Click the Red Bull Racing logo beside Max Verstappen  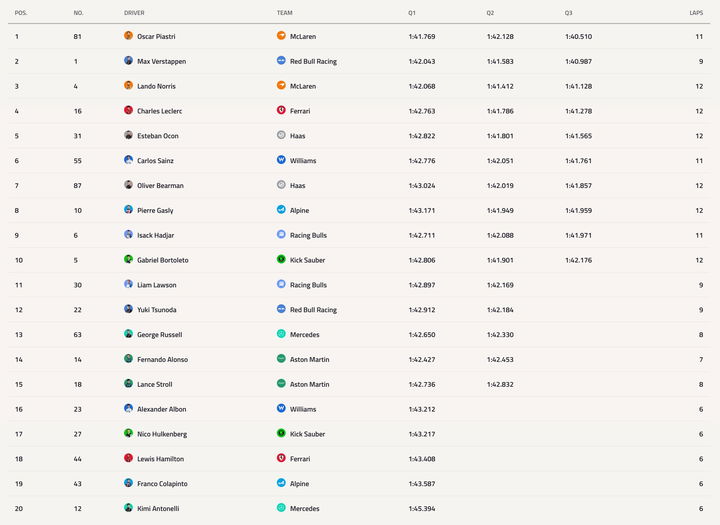click(x=281, y=60)
